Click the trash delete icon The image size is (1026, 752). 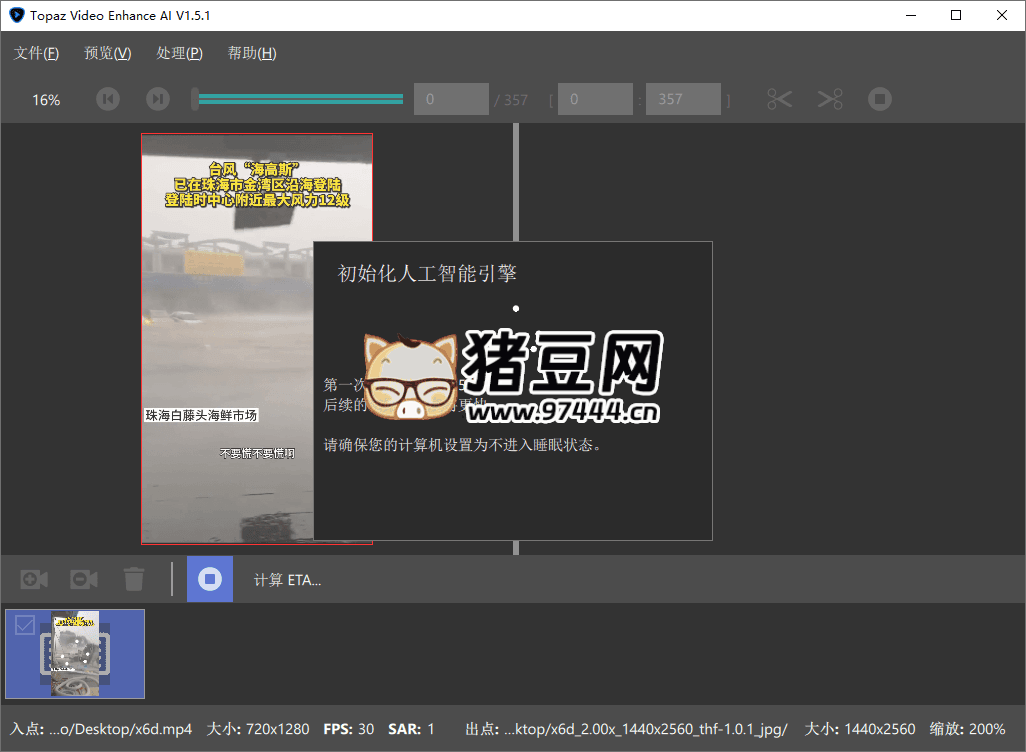click(134, 579)
